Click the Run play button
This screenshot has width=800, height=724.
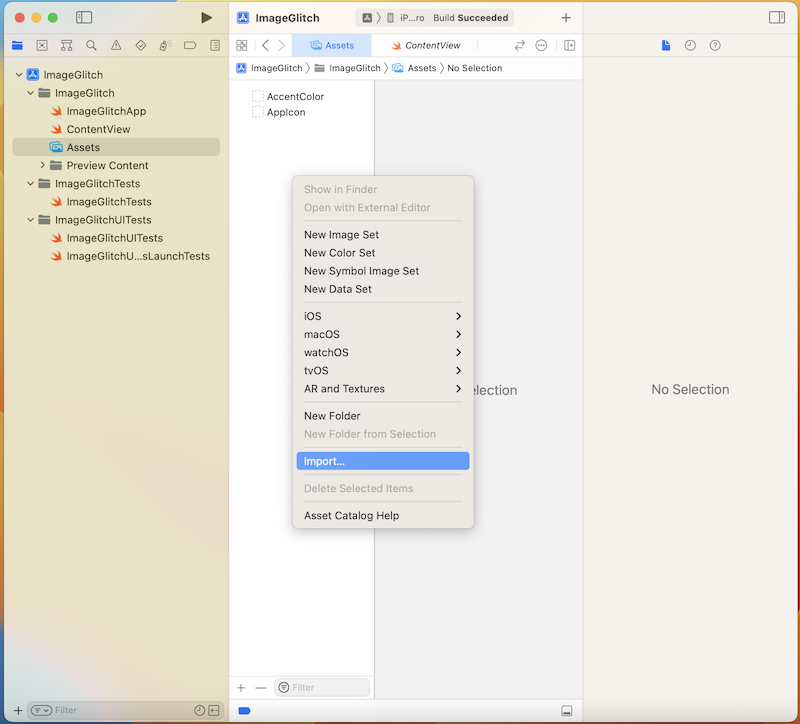tap(206, 18)
